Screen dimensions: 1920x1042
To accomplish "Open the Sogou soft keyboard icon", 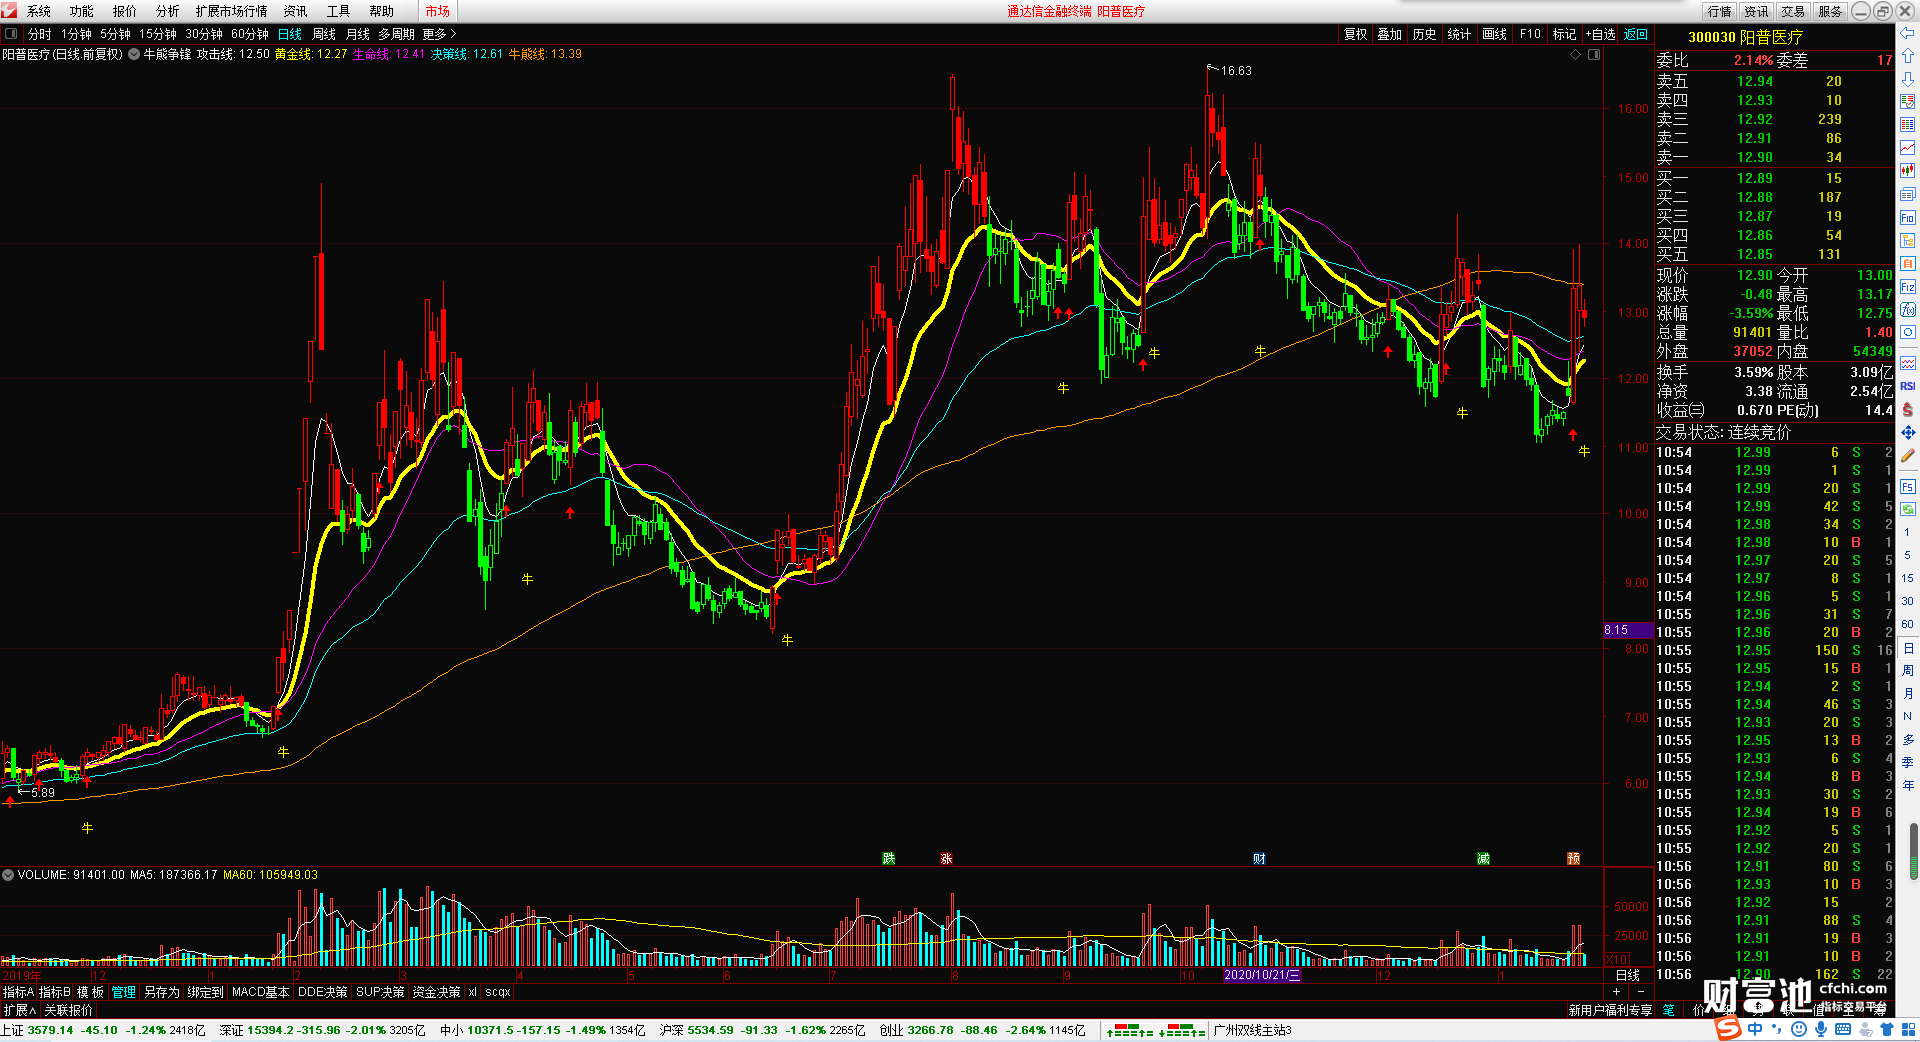I will (x=1842, y=1029).
